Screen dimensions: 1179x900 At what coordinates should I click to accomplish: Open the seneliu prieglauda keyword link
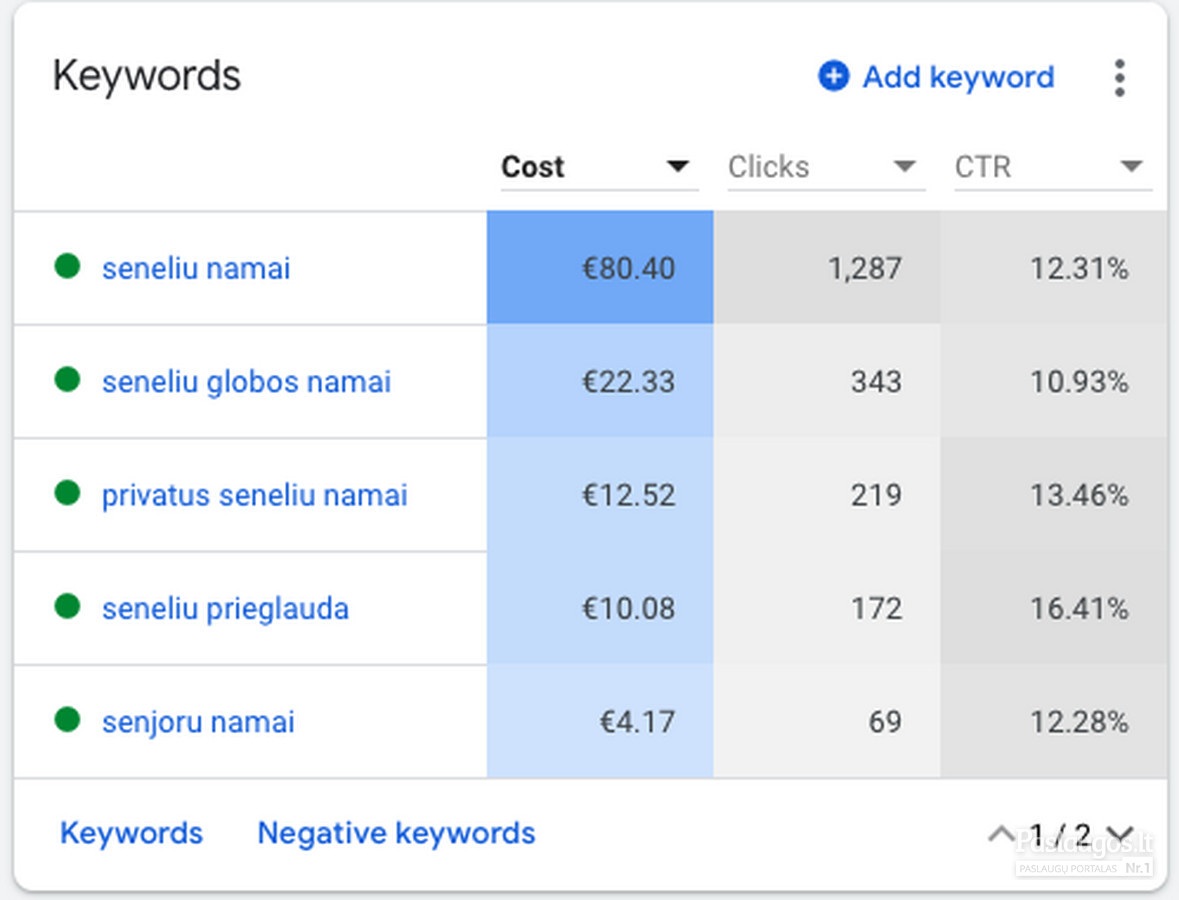tap(226, 609)
